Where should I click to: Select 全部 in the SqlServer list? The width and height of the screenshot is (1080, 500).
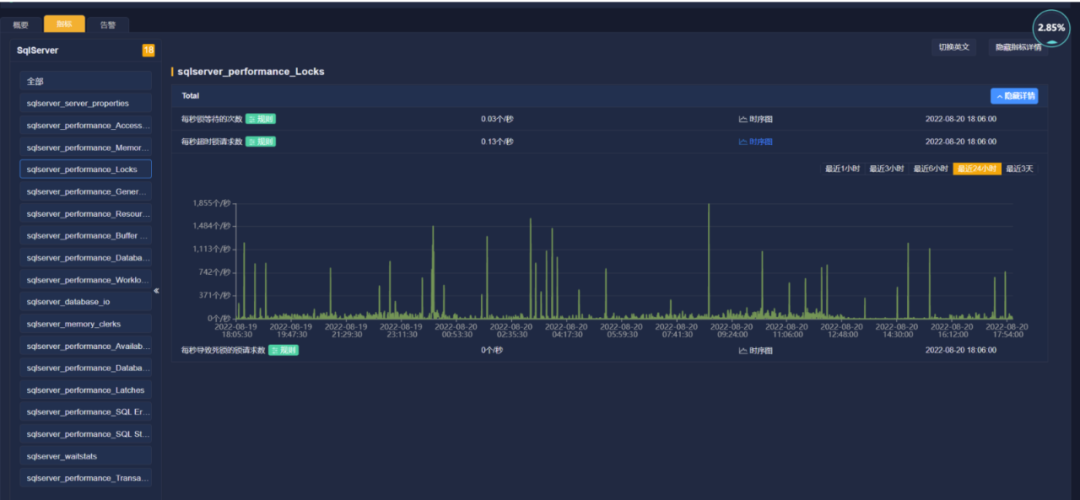pos(85,81)
